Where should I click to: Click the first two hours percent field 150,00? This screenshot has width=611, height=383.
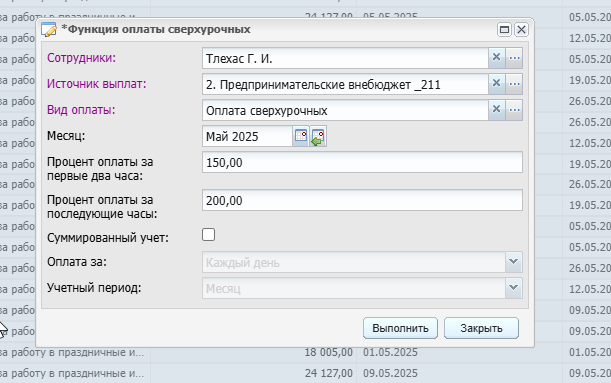362,162
